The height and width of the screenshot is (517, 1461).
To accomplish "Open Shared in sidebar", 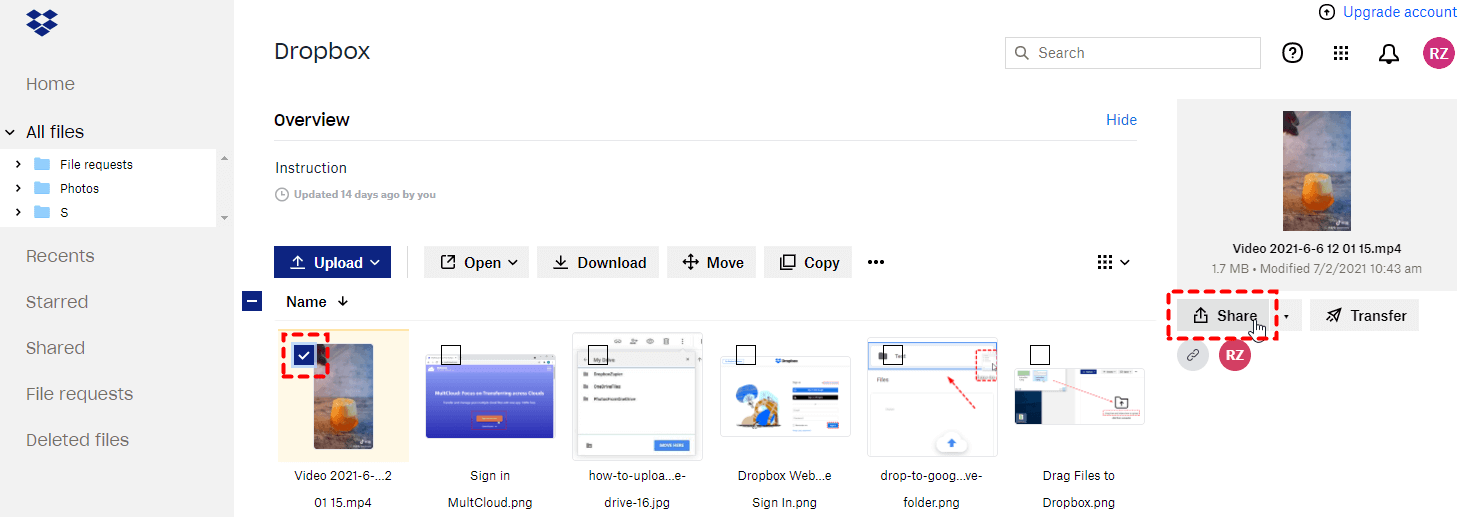I will point(55,348).
